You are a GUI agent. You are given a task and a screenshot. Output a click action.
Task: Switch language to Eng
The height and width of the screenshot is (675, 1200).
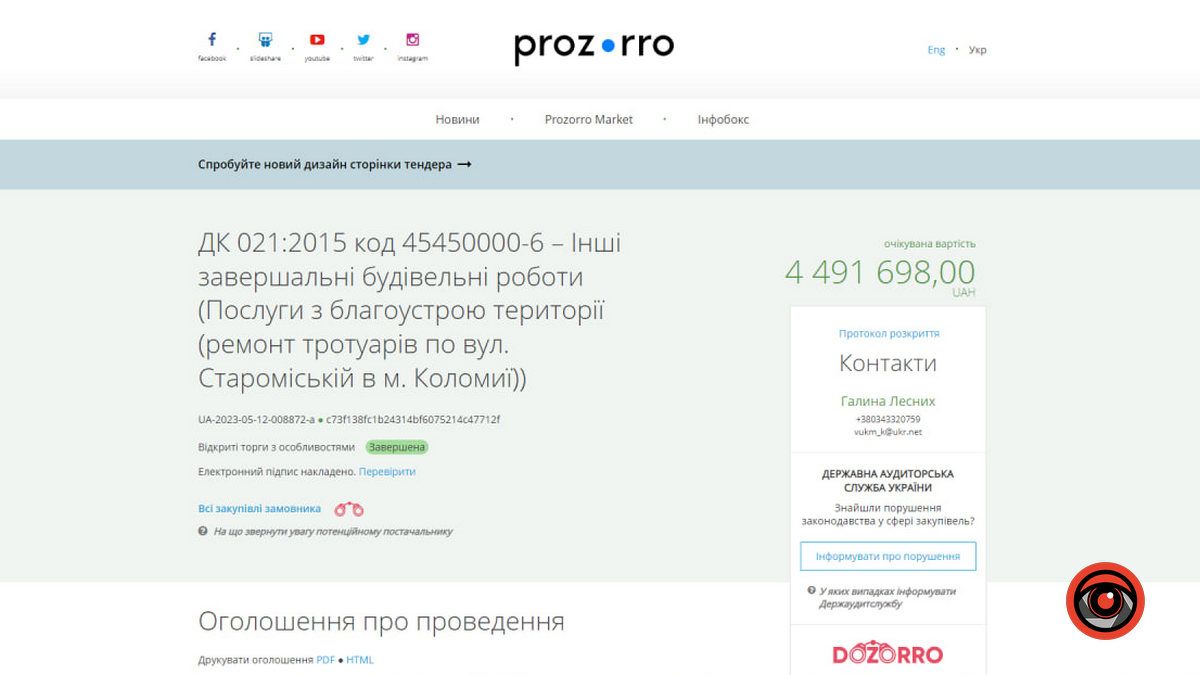pyautogui.click(x=936, y=49)
